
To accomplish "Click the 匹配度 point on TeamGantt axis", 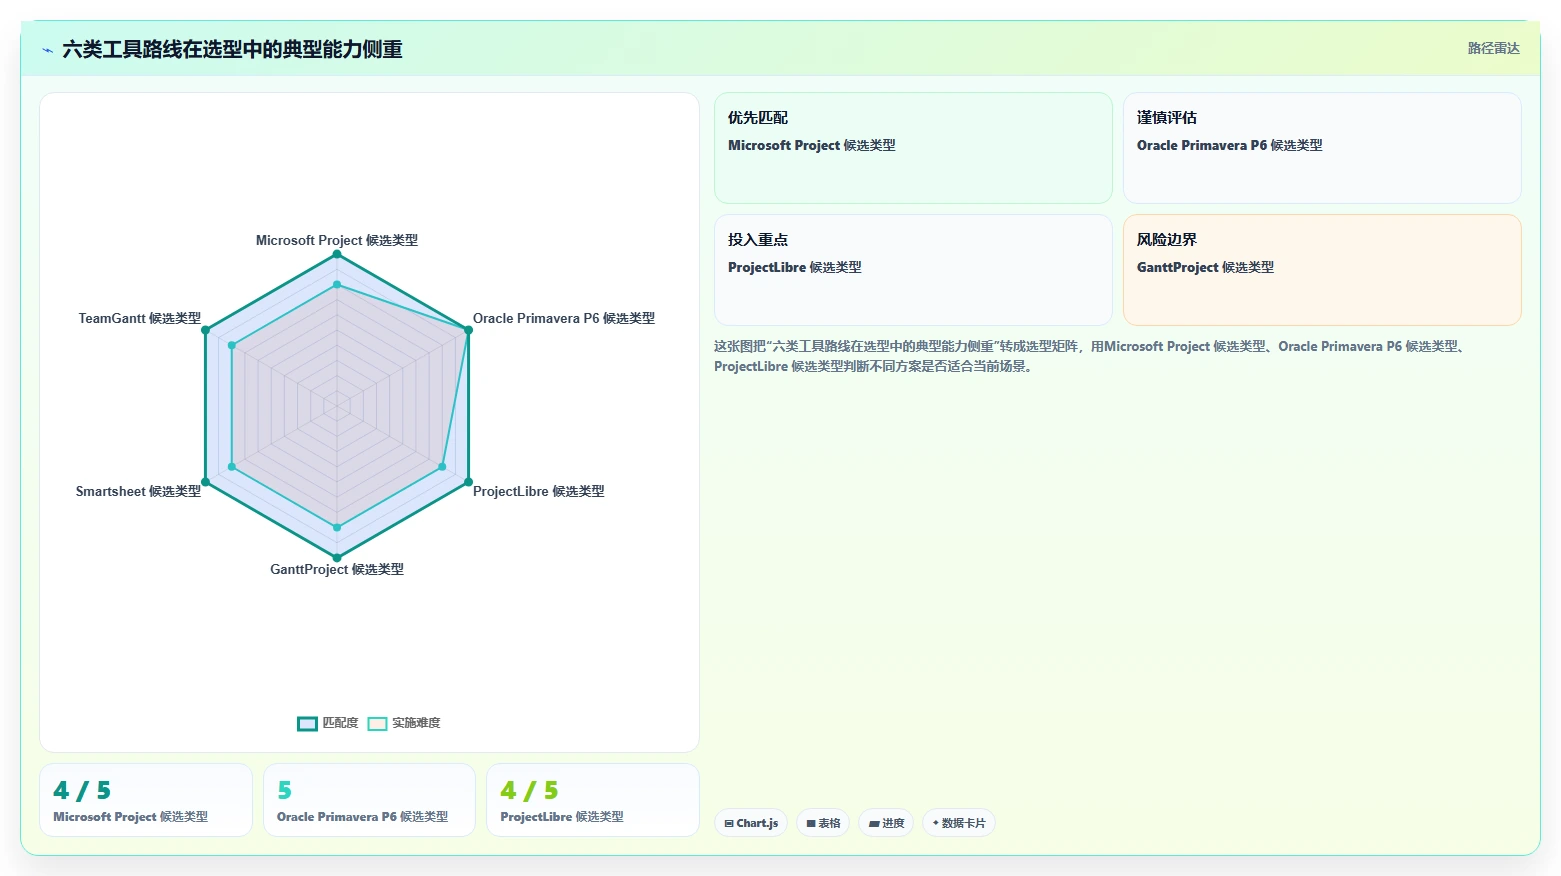I will pyautogui.click(x=205, y=330).
